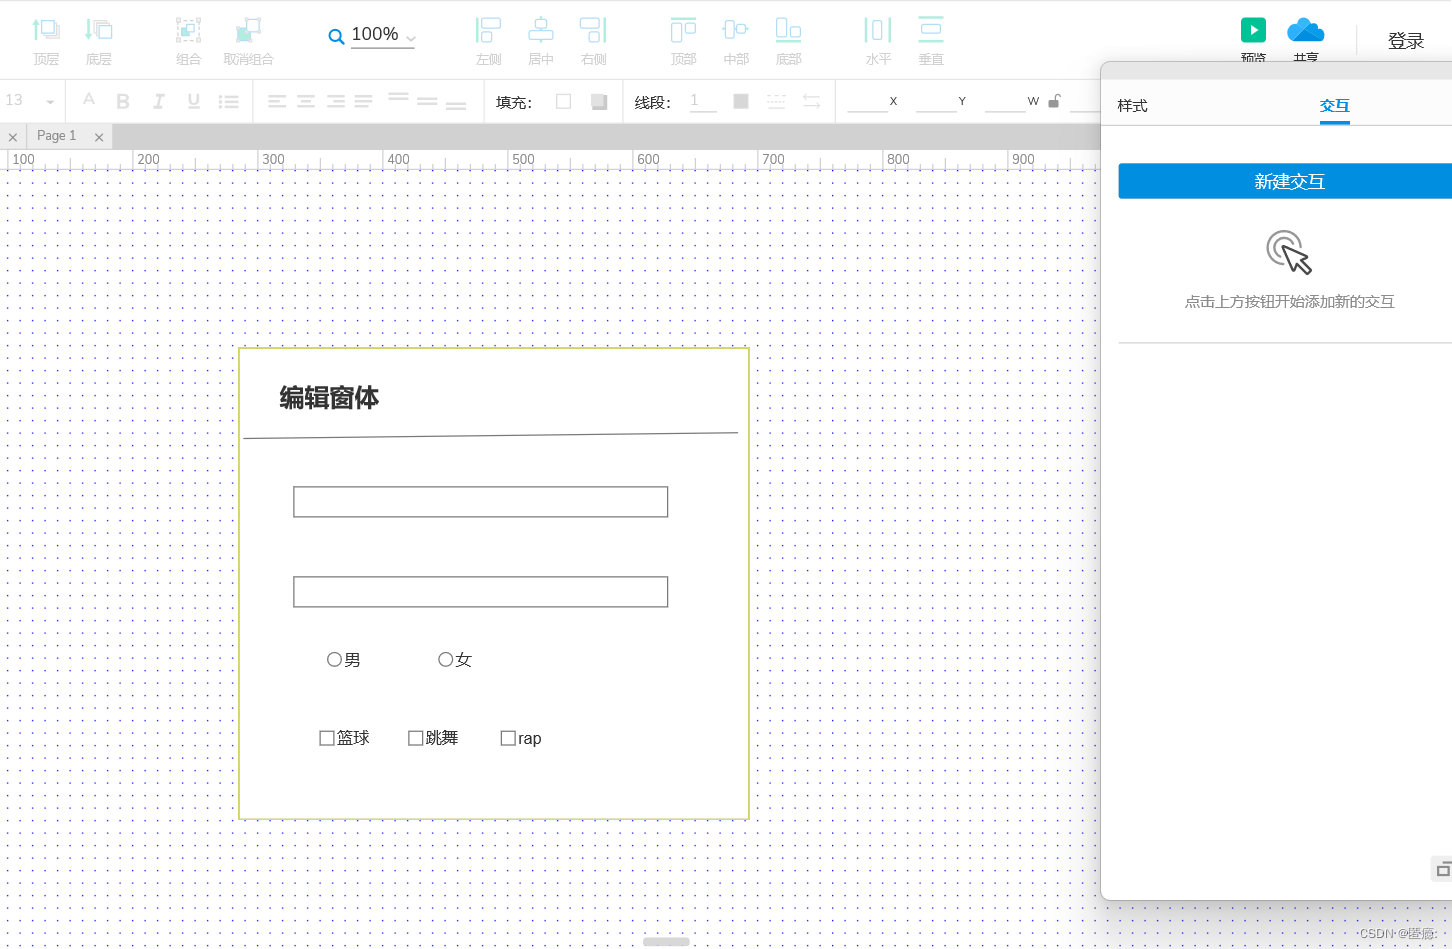This screenshot has width=1452, height=949.
Task: Align right using the 右侧 icon
Action: pyautogui.click(x=593, y=30)
